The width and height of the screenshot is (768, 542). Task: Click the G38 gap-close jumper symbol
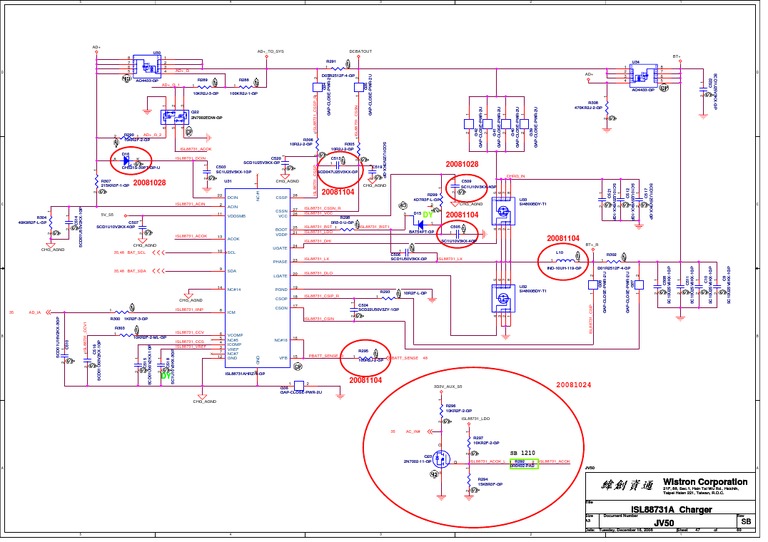coord(298,385)
